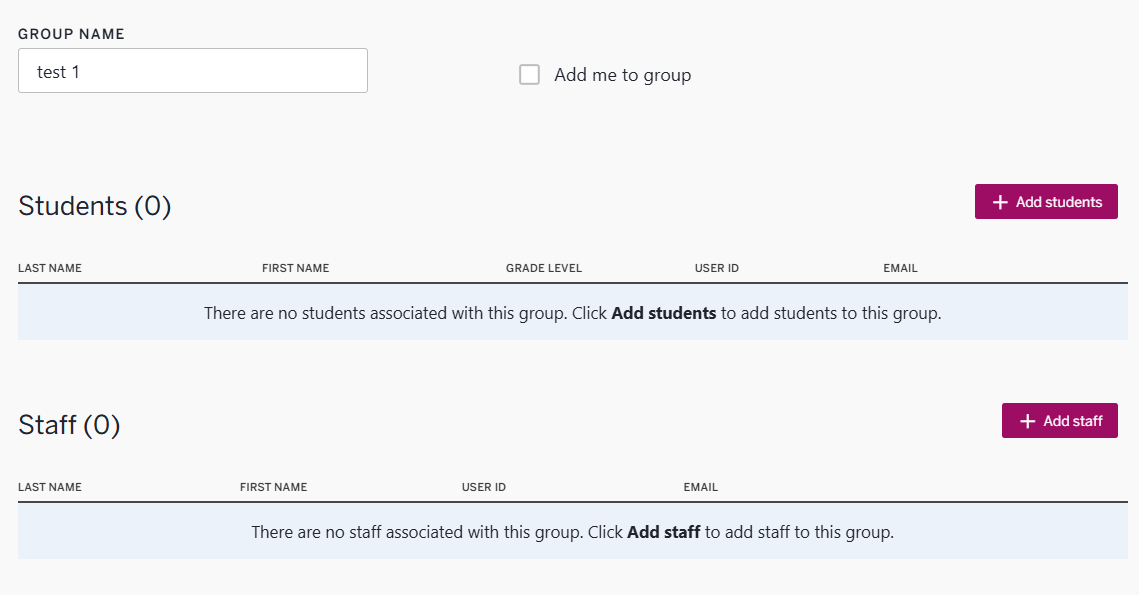The width and height of the screenshot is (1139, 595).
Task: Select the Staff (0) section heading
Action: click(69, 425)
